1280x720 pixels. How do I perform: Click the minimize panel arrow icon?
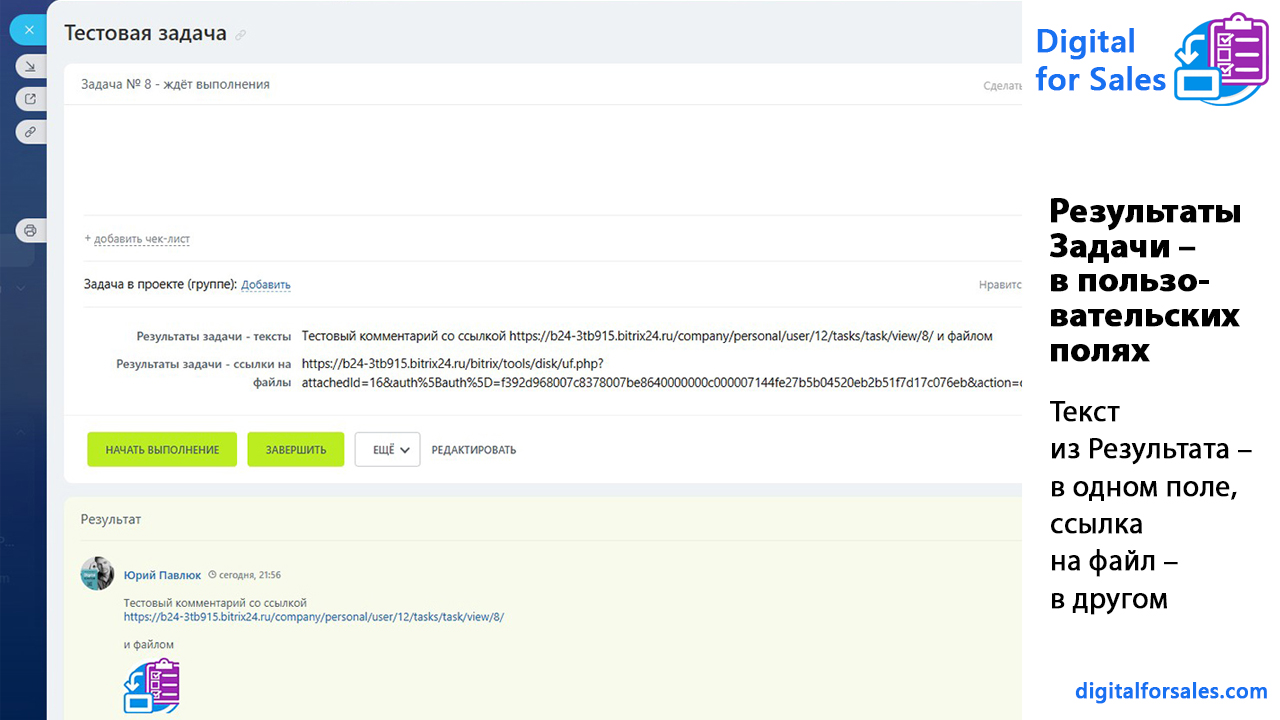[x=30, y=66]
